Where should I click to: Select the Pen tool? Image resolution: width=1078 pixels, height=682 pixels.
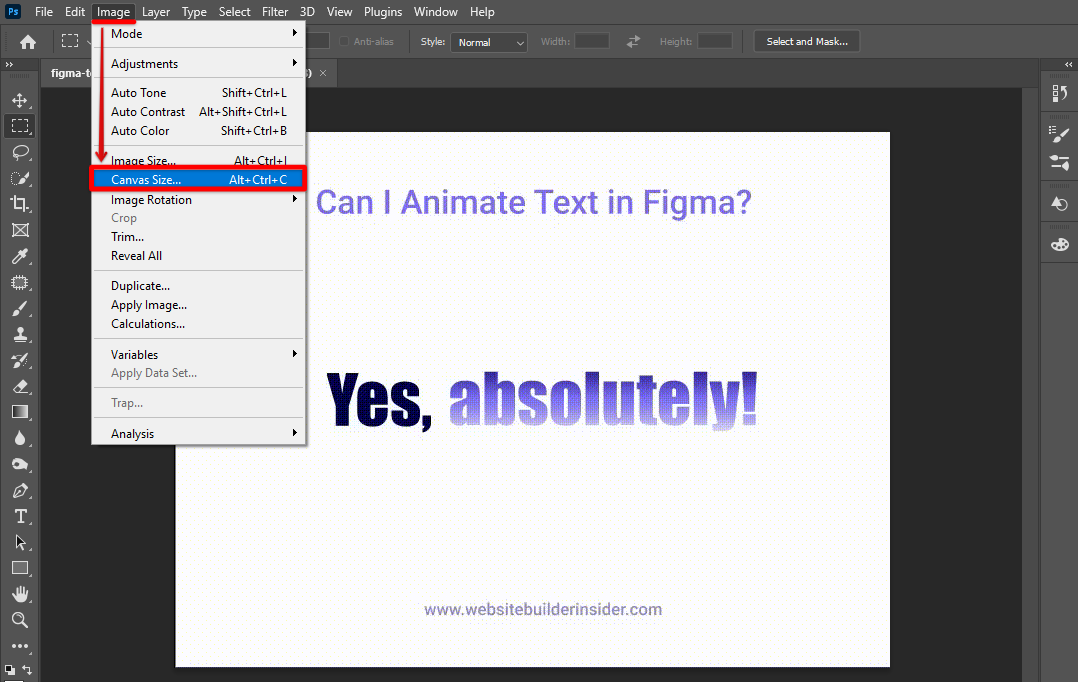20,491
